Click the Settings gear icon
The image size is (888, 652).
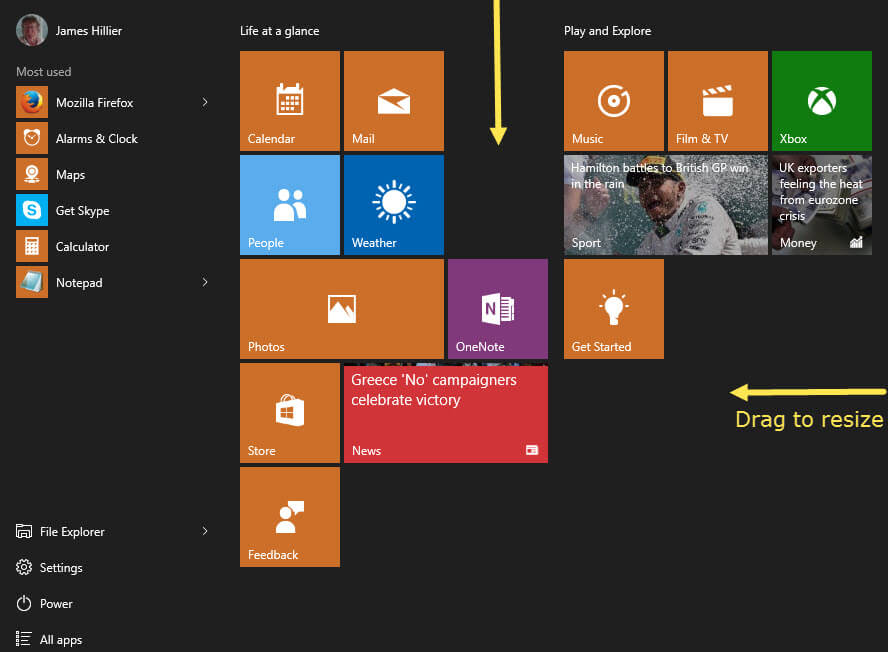[x=24, y=567]
